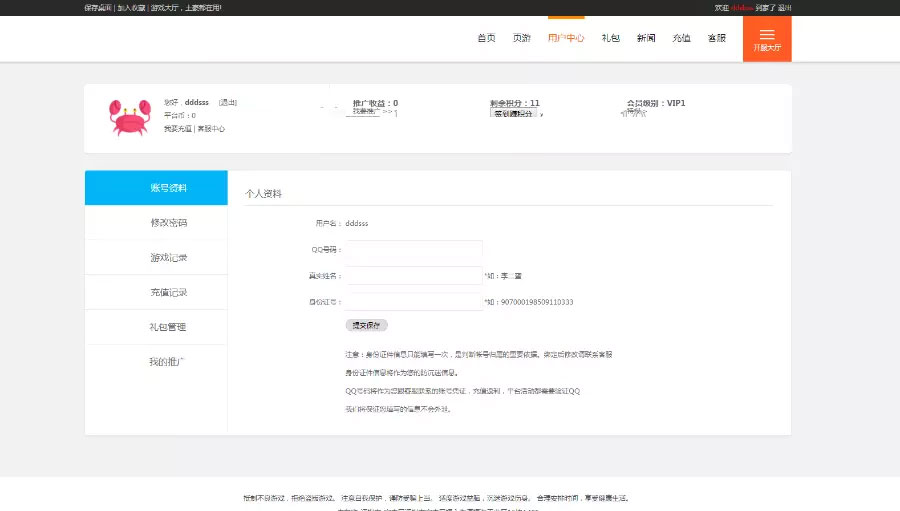Go to 充值 in the top navigation
The image size is (900, 511).
point(681,38)
